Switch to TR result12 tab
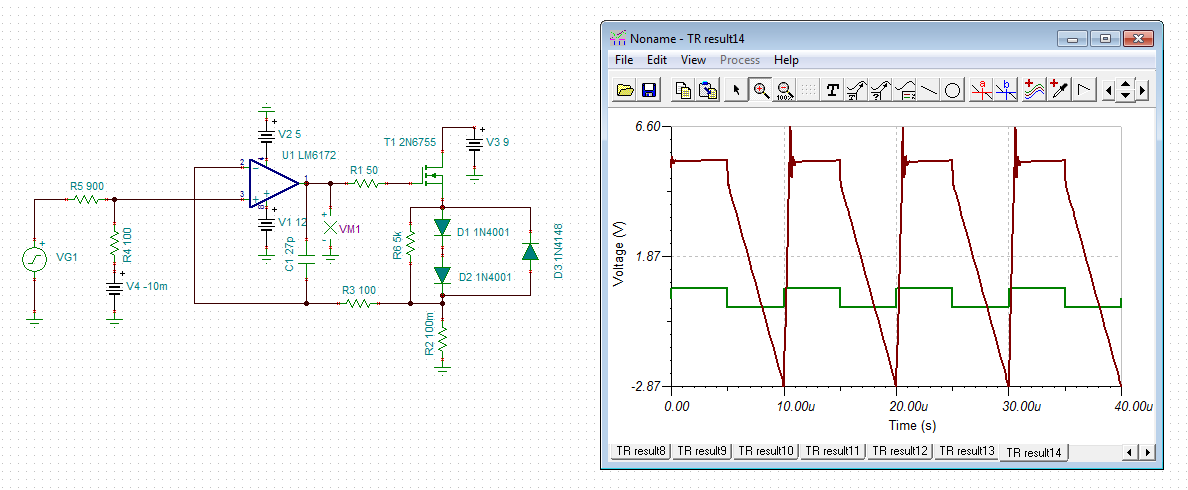Screen dimensions: 1188x490 coord(899,451)
